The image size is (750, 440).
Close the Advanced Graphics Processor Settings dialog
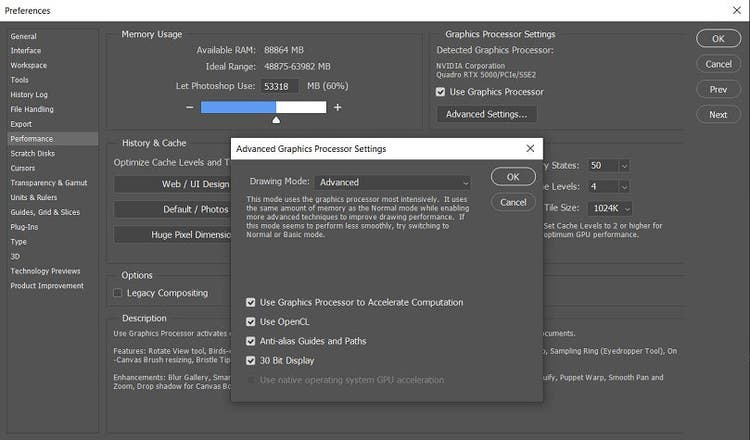pos(530,149)
